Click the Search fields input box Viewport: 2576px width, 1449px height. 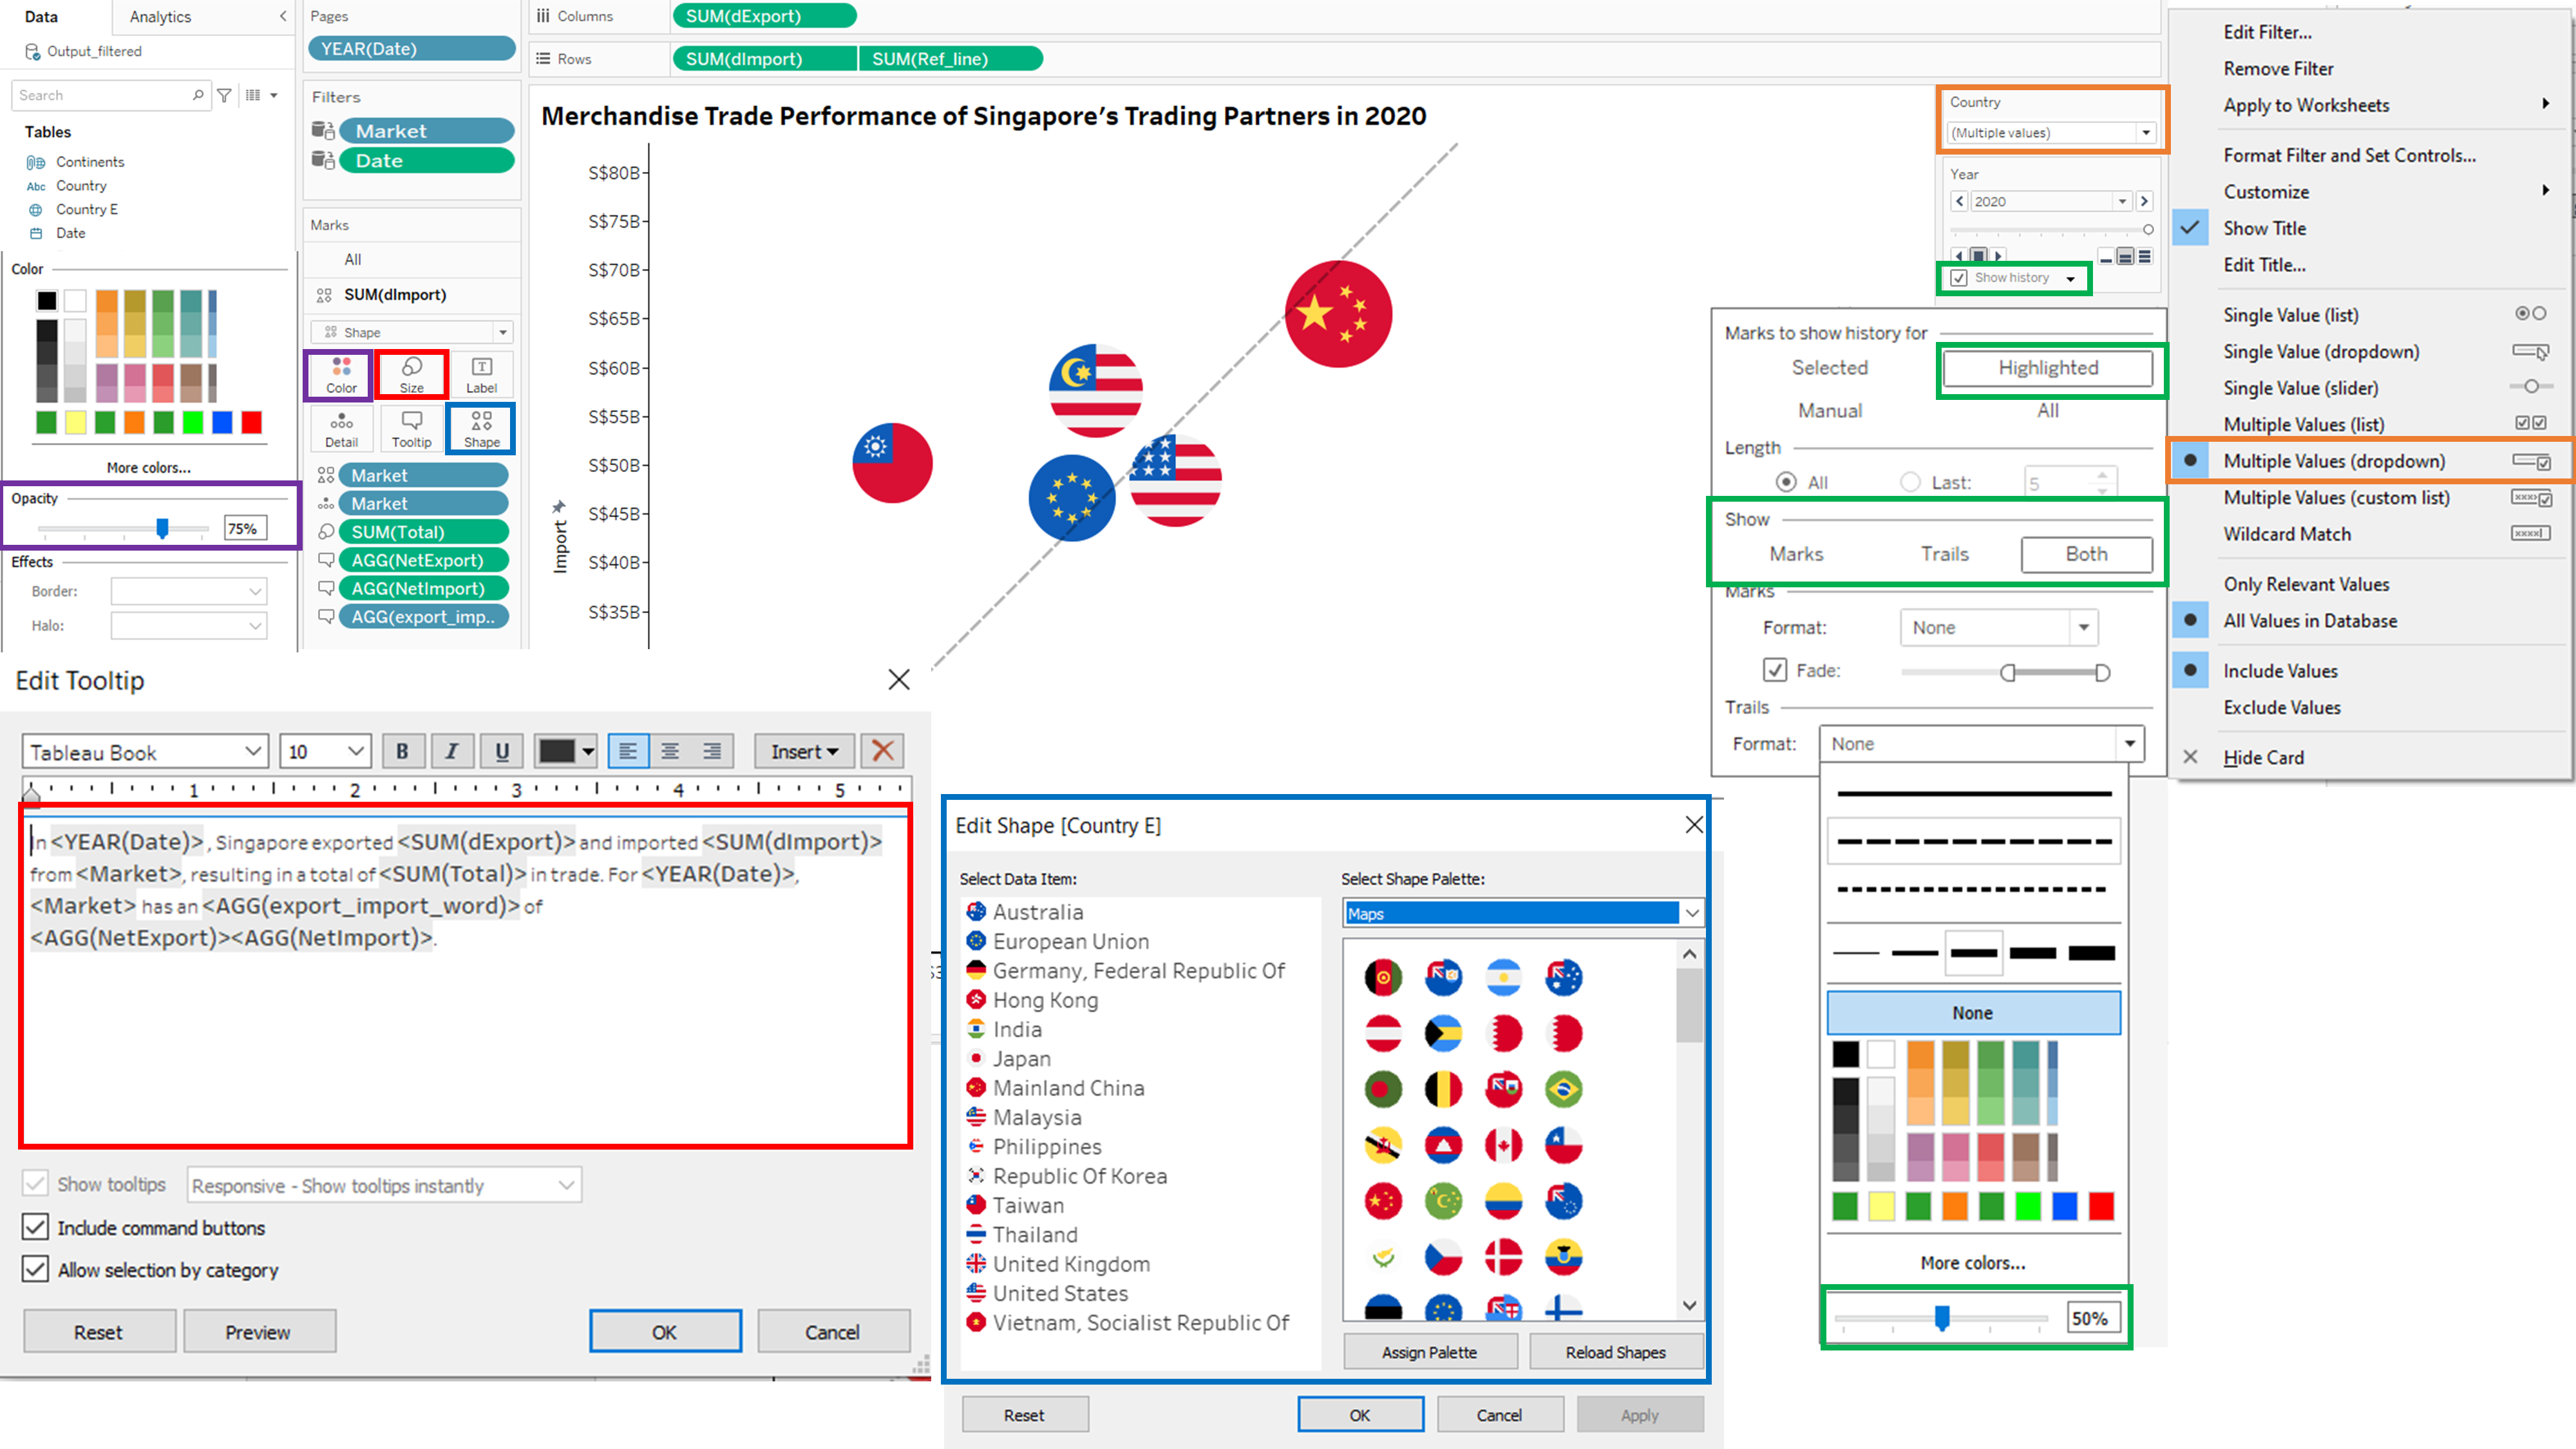[112, 95]
